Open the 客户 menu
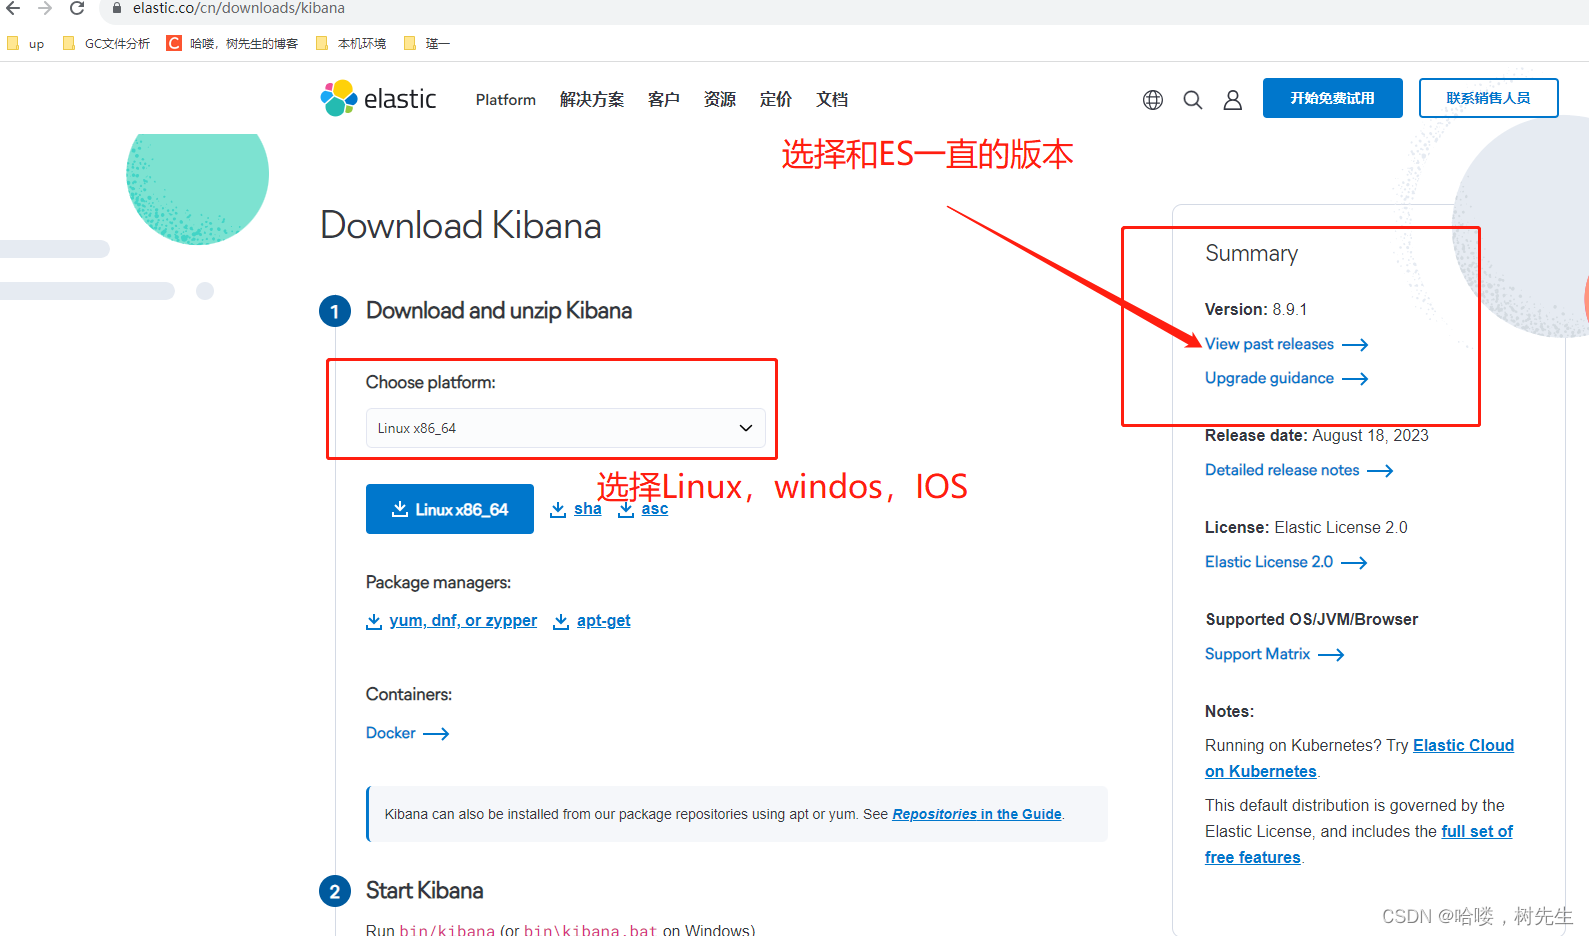Image resolution: width=1589 pixels, height=936 pixels. pyautogui.click(x=664, y=100)
